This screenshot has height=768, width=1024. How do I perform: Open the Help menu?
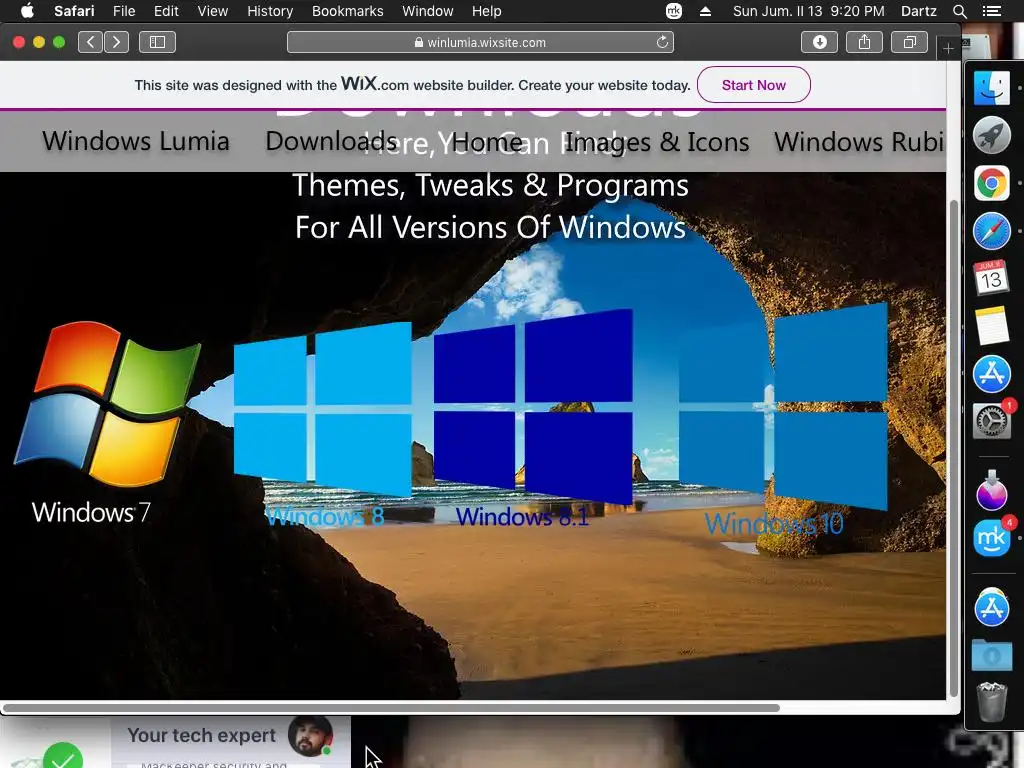(487, 11)
